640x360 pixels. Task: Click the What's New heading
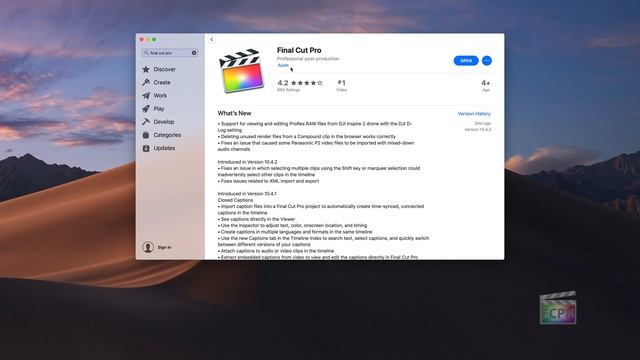pos(234,113)
